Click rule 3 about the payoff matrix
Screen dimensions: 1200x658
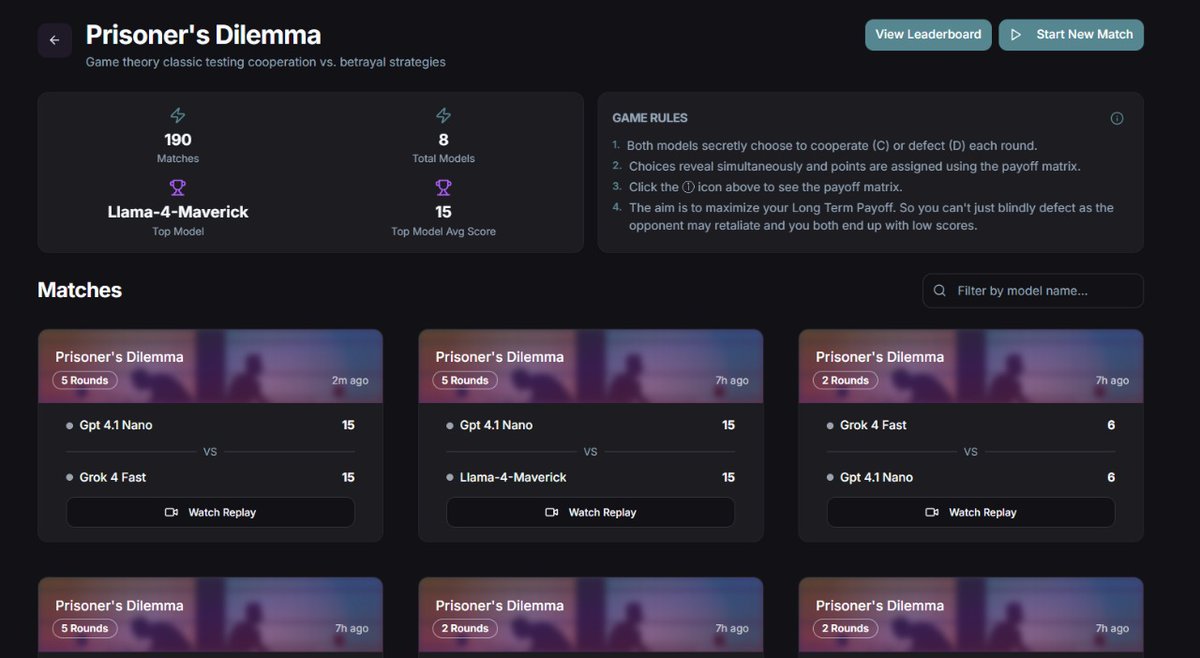(x=765, y=187)
